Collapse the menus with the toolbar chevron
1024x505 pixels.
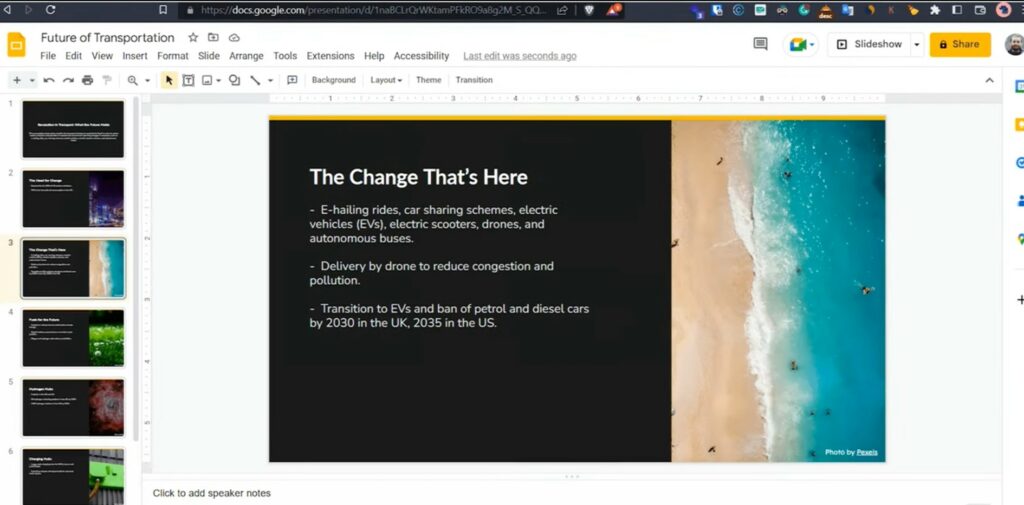point(989,80)
